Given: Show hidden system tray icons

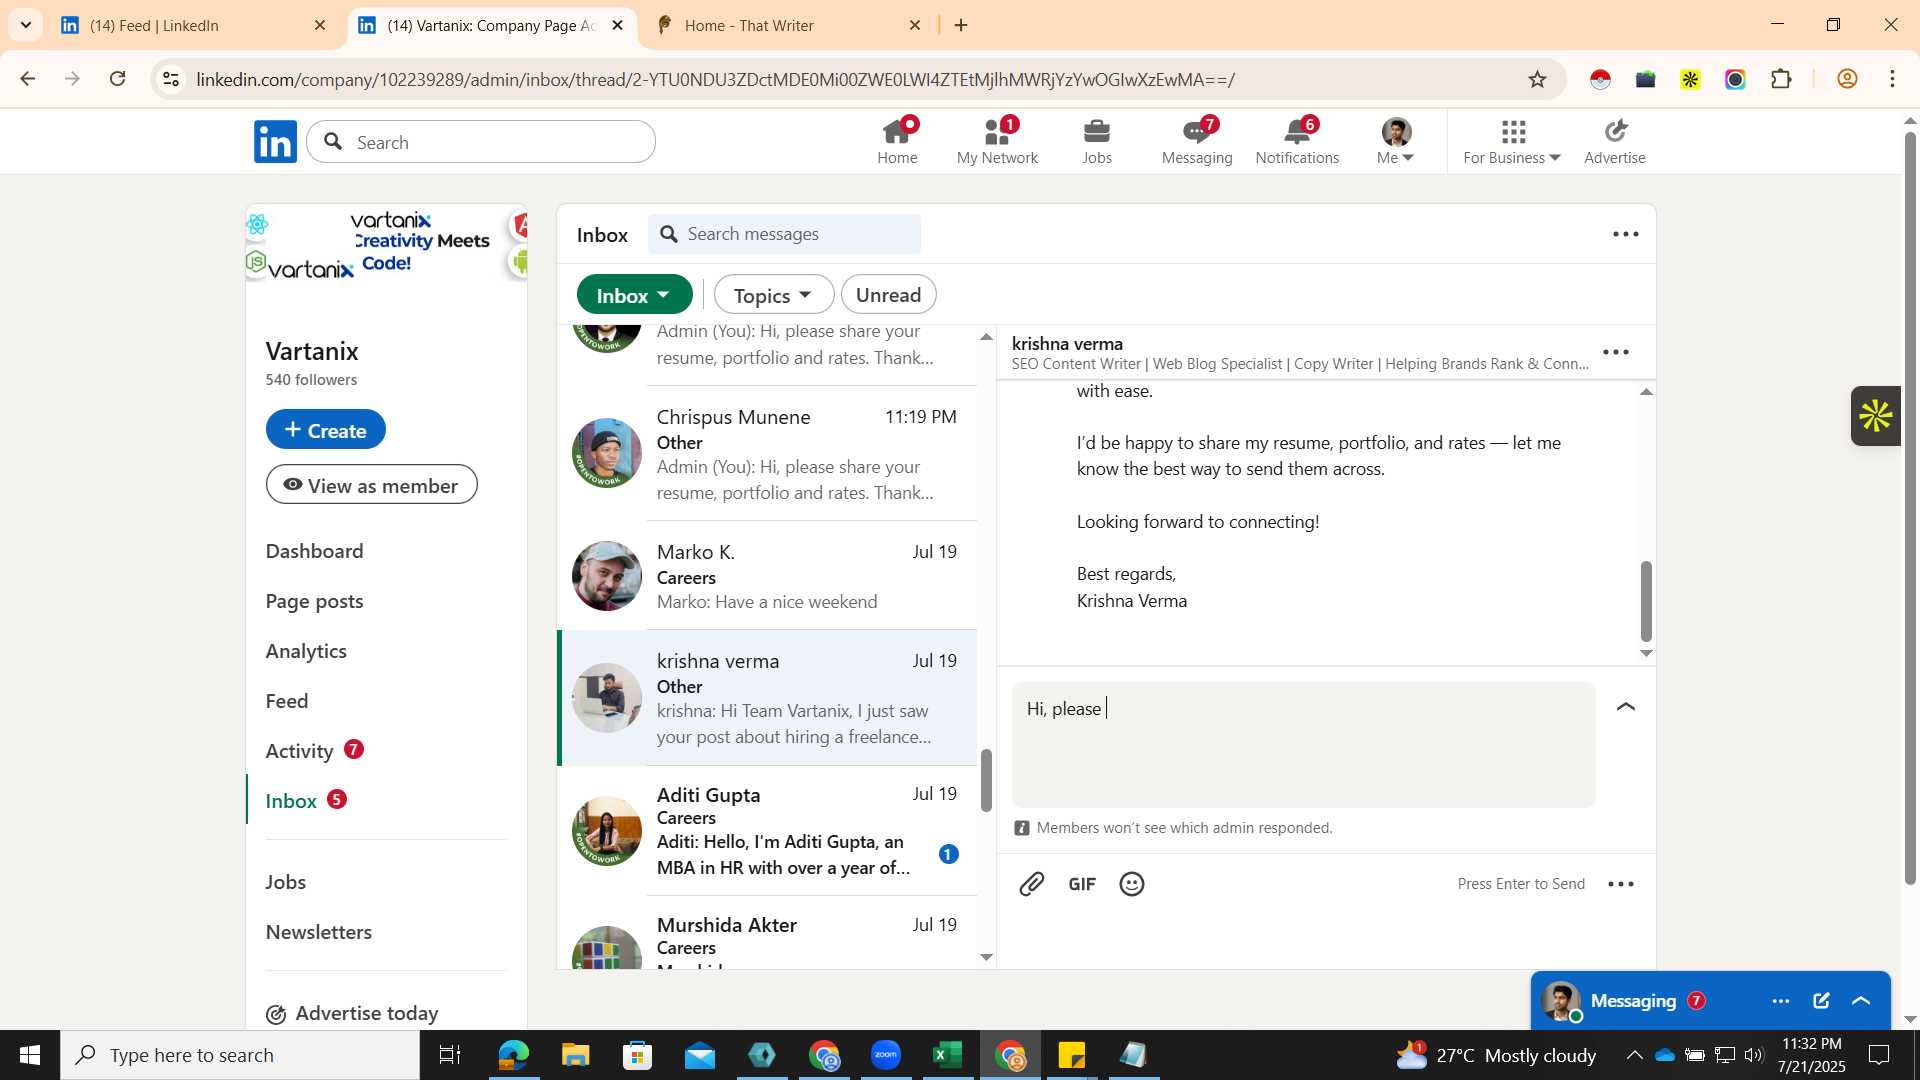Looking at the screenshot, I should tap(1634, 1055).
